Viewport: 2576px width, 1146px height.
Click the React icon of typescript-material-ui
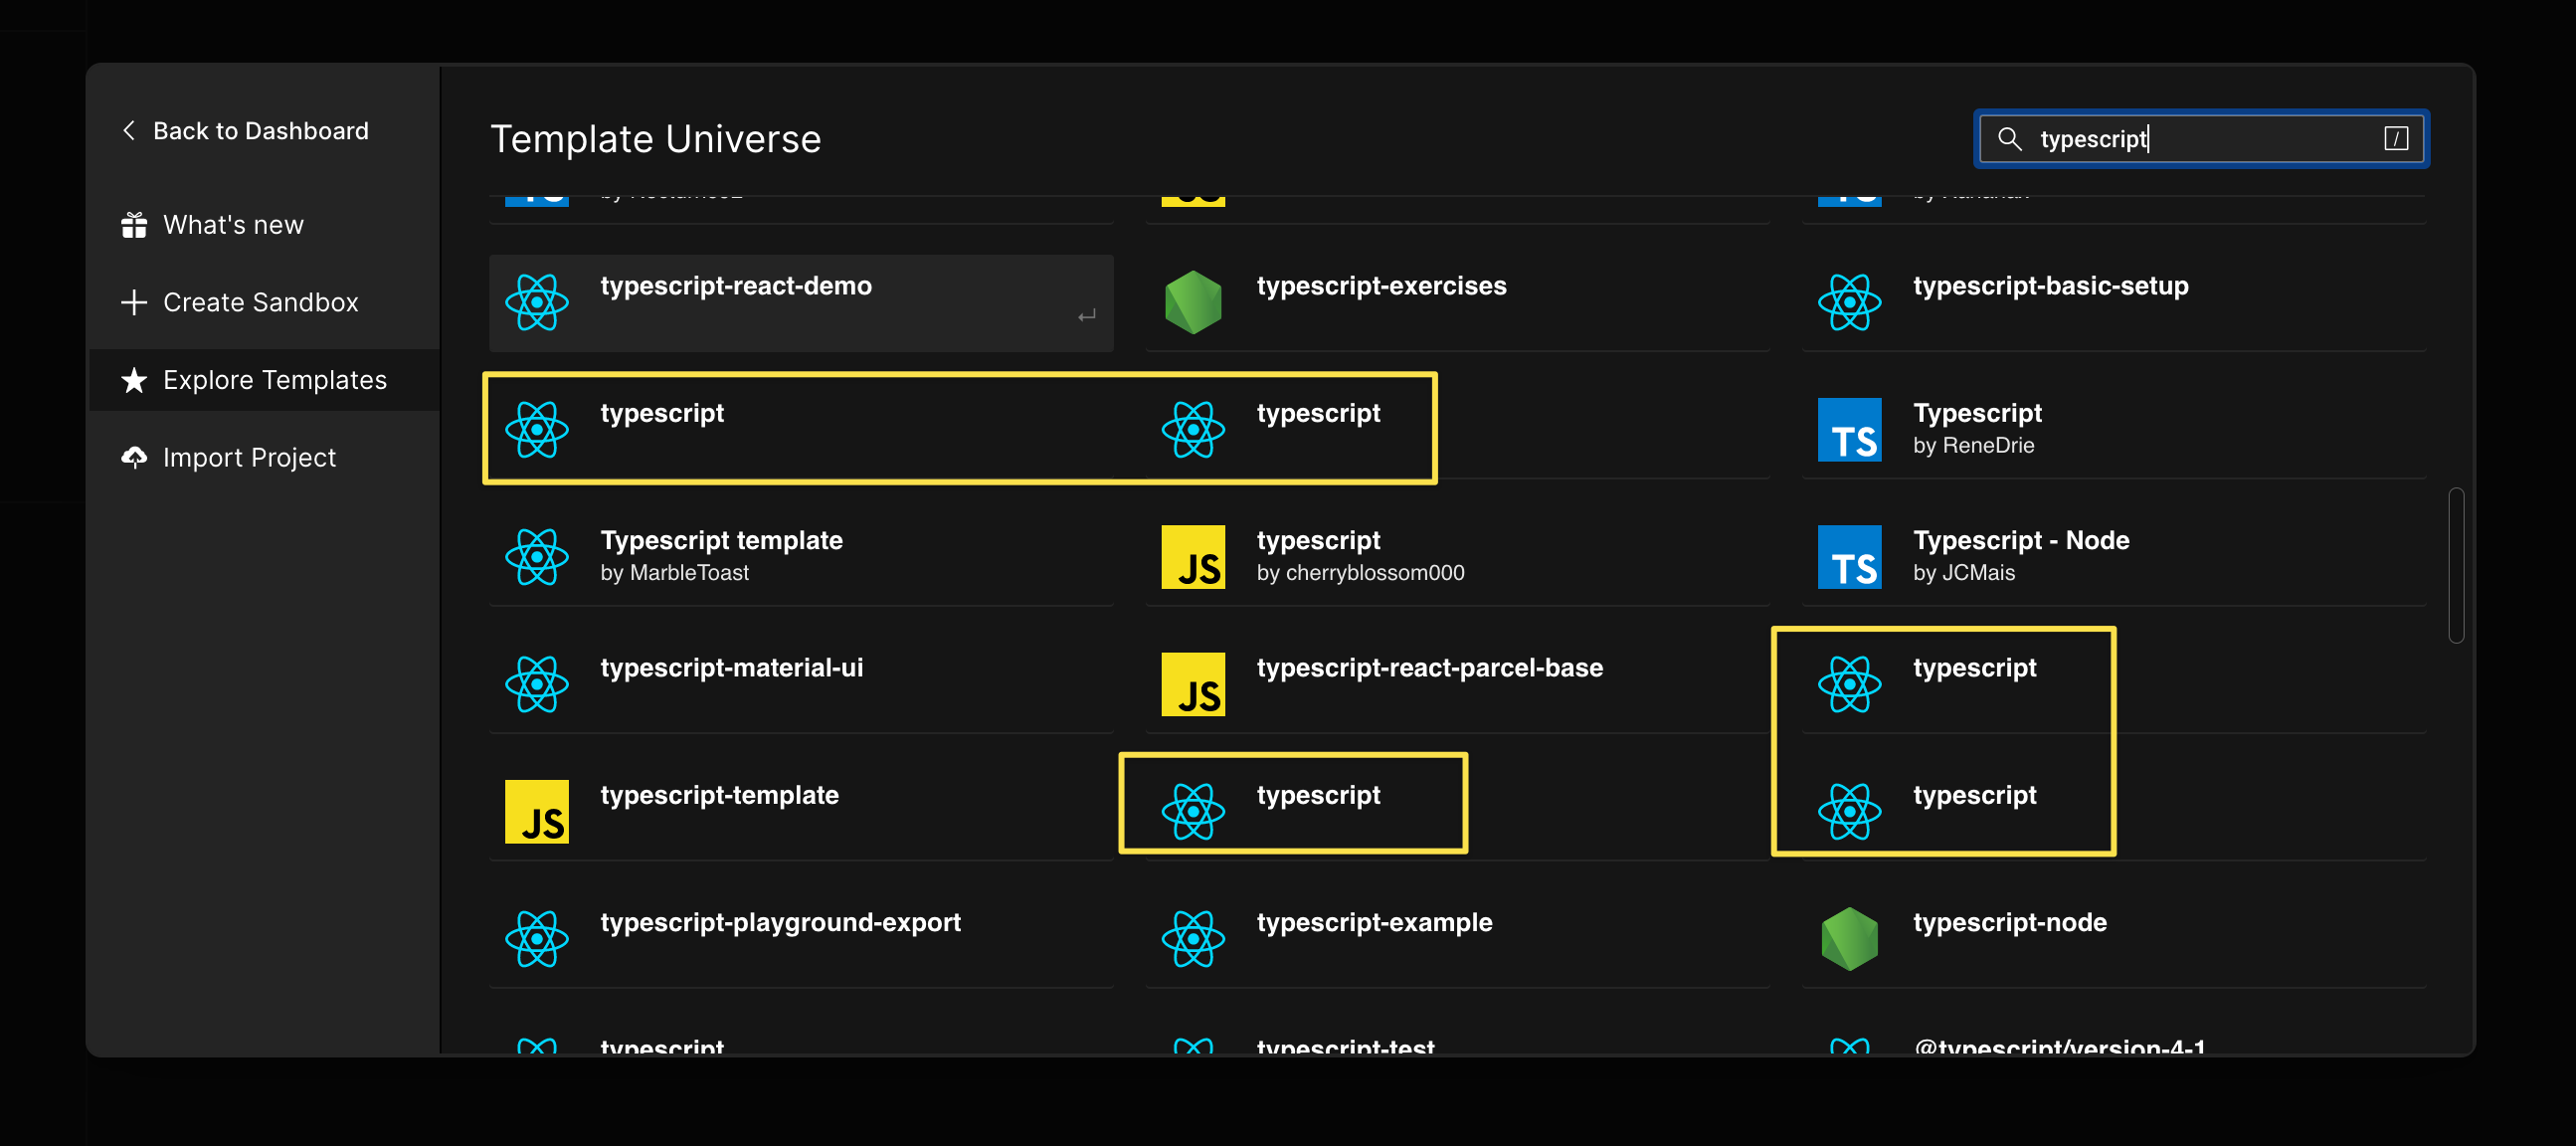[x=537, y=684]
